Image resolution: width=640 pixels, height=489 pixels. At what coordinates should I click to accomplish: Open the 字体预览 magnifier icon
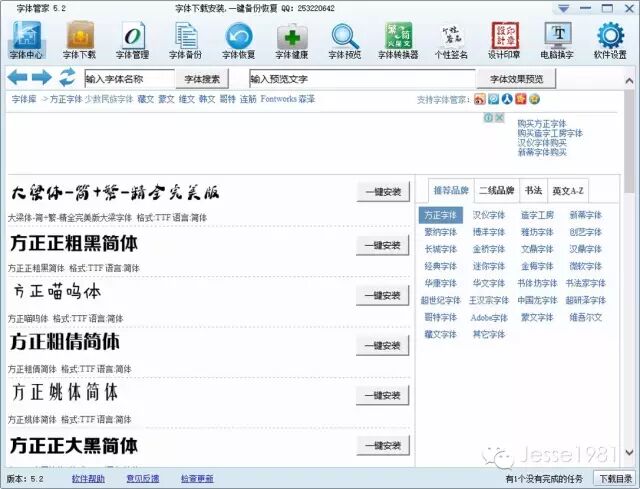(x=345, y=40)
